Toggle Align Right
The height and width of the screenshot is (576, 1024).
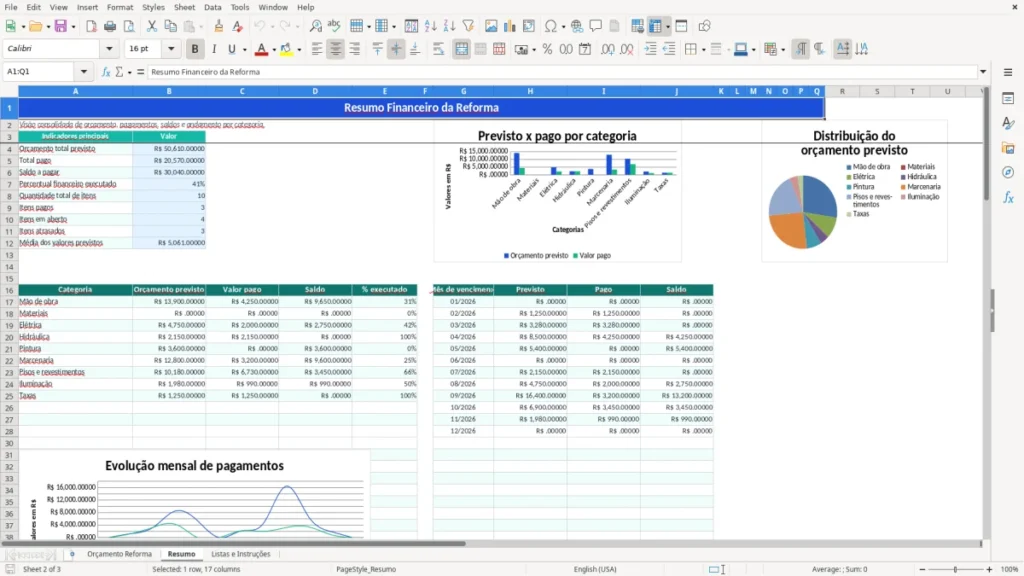(355, 49)
